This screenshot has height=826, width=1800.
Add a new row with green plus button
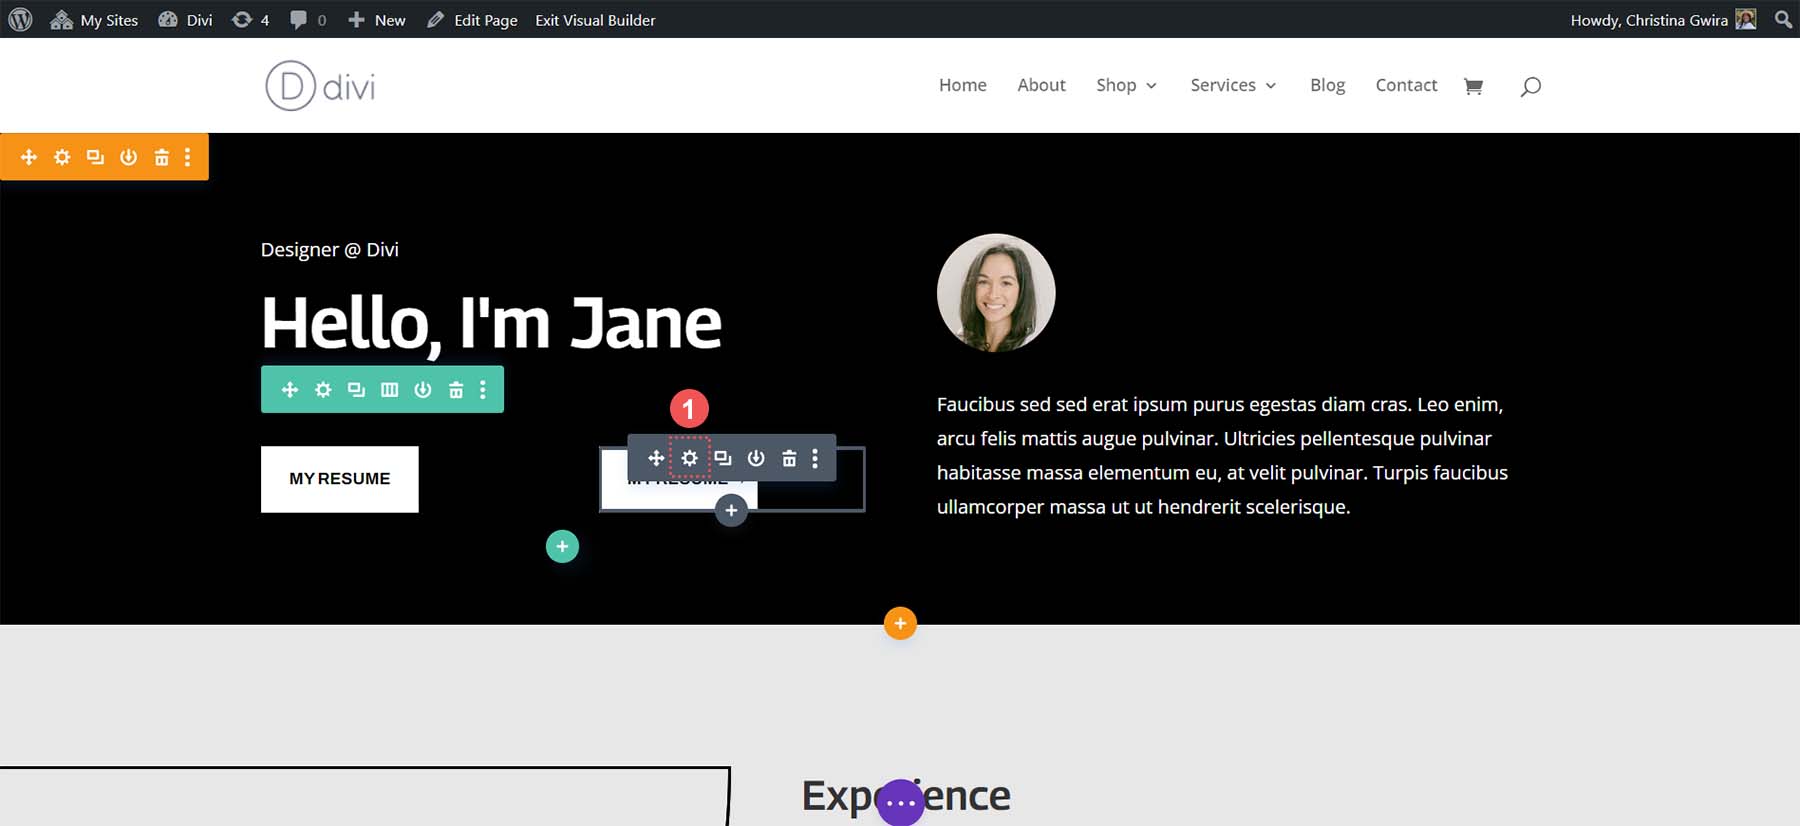[562, 546]
